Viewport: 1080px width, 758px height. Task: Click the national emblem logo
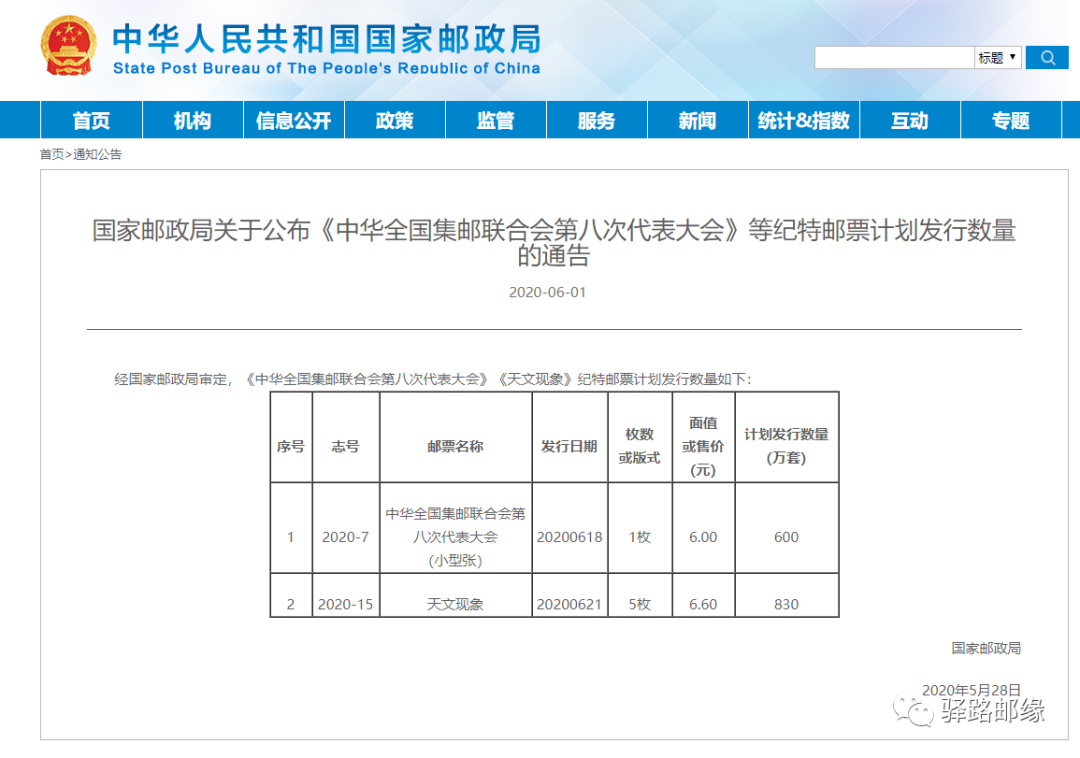click(68, 45)
